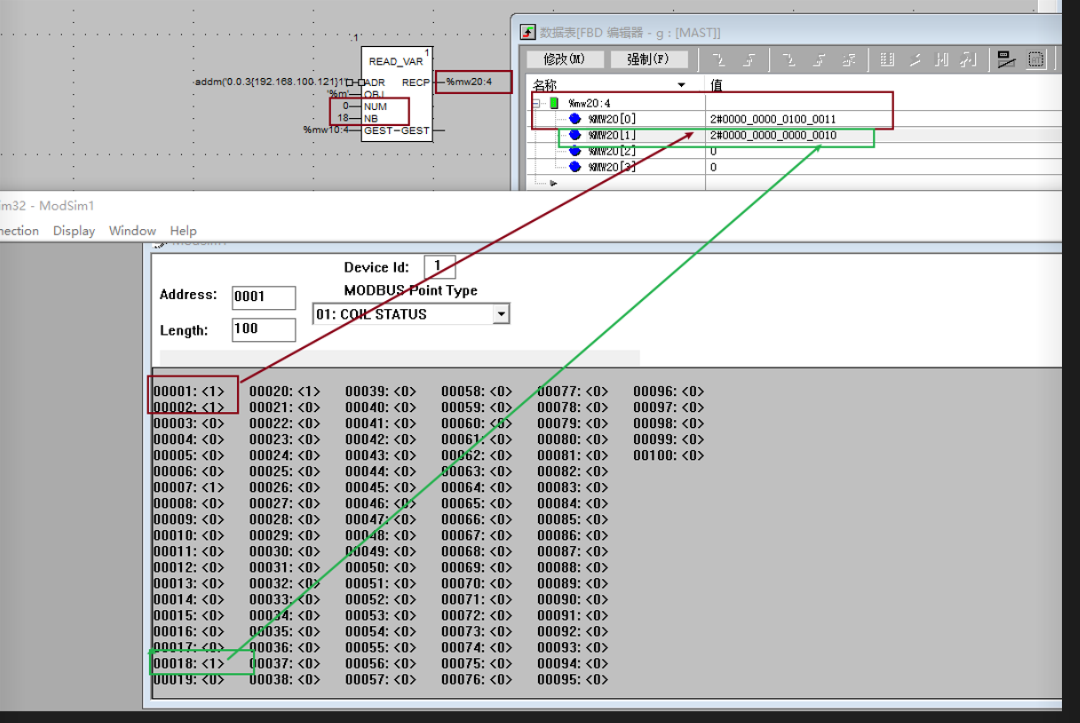Open the MODBUS Point Type dropdown

(501, 314)
